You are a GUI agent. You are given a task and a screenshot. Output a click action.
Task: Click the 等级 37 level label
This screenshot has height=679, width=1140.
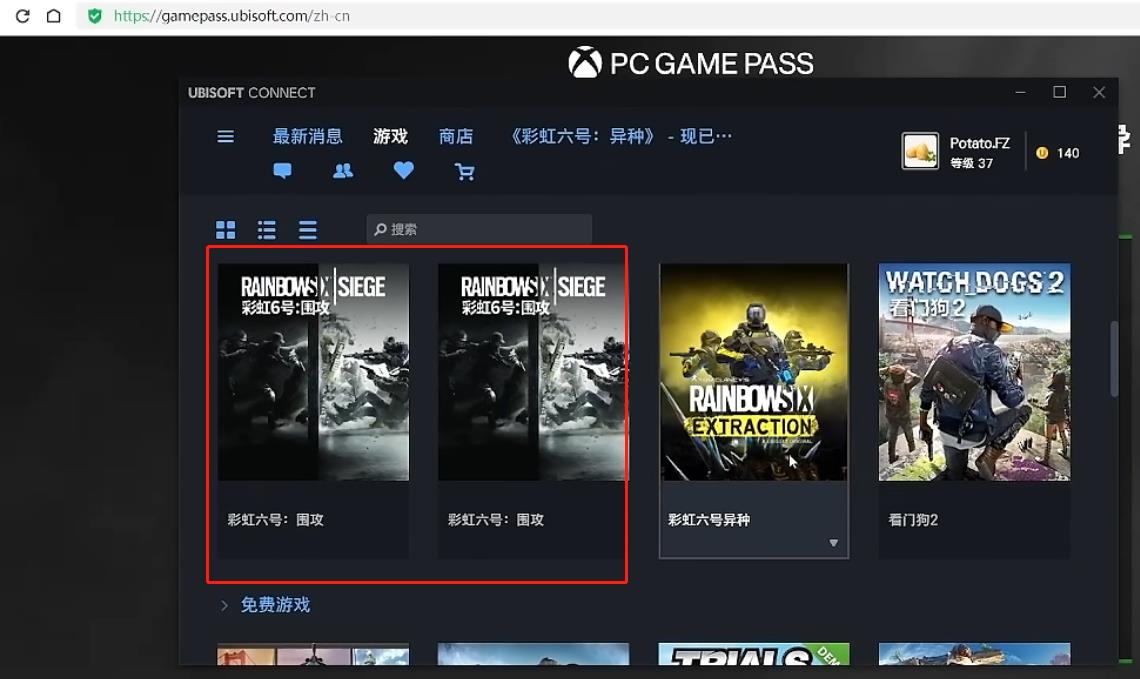point(971,163)
